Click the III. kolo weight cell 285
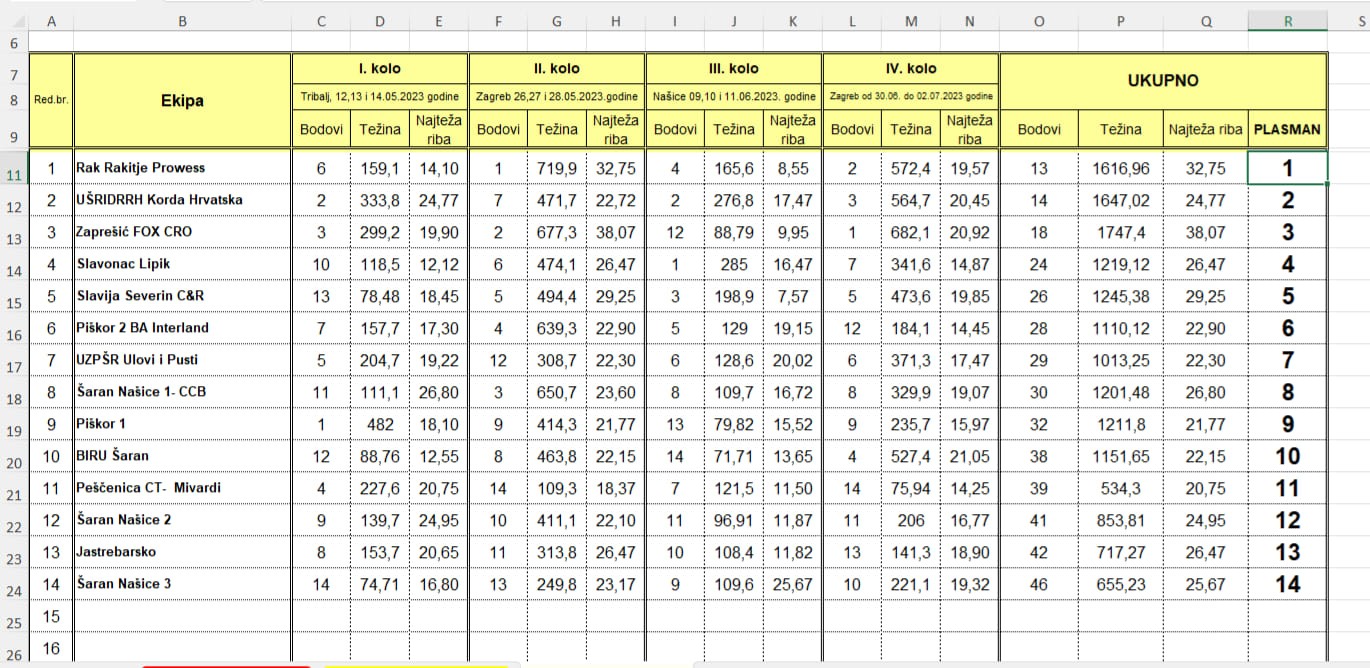 tap(734, 264)
